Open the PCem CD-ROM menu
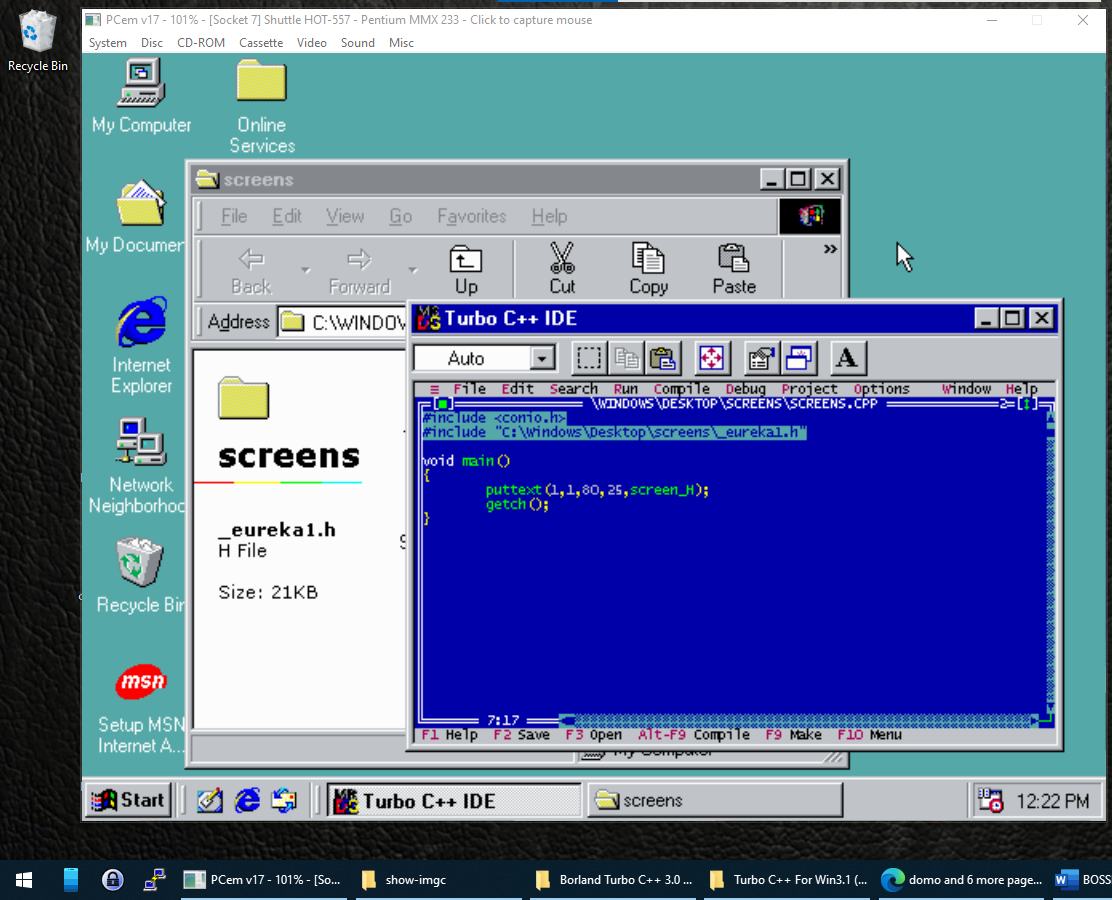The width and height of the screenshot is (1112, 900). pos(201,43)
